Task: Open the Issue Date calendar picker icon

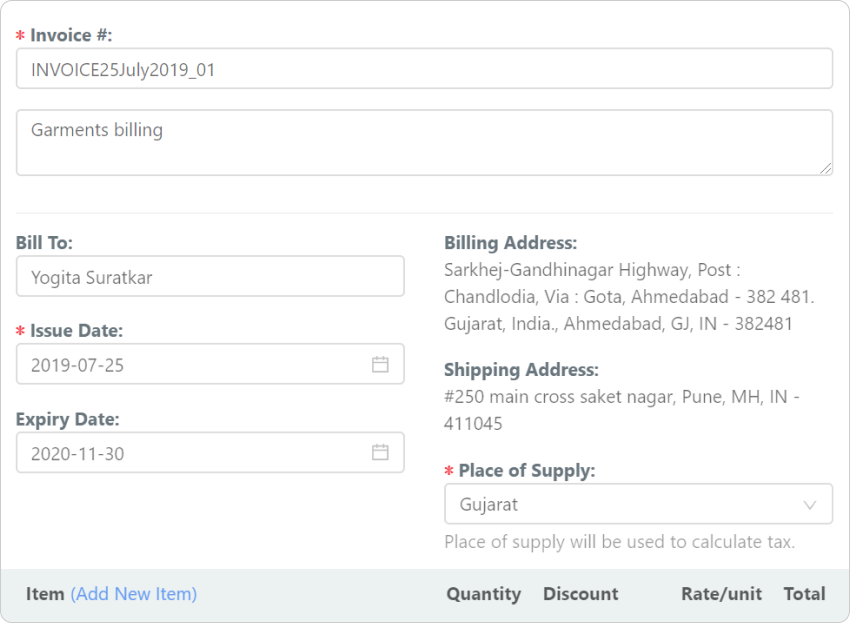Action: click(x=380, y=365)
